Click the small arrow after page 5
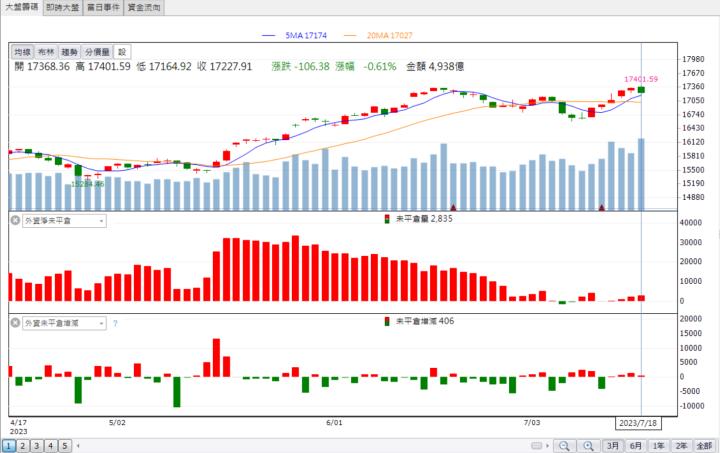Image resolution: width=720 pixels, height=453 pixels. [78, 445]
